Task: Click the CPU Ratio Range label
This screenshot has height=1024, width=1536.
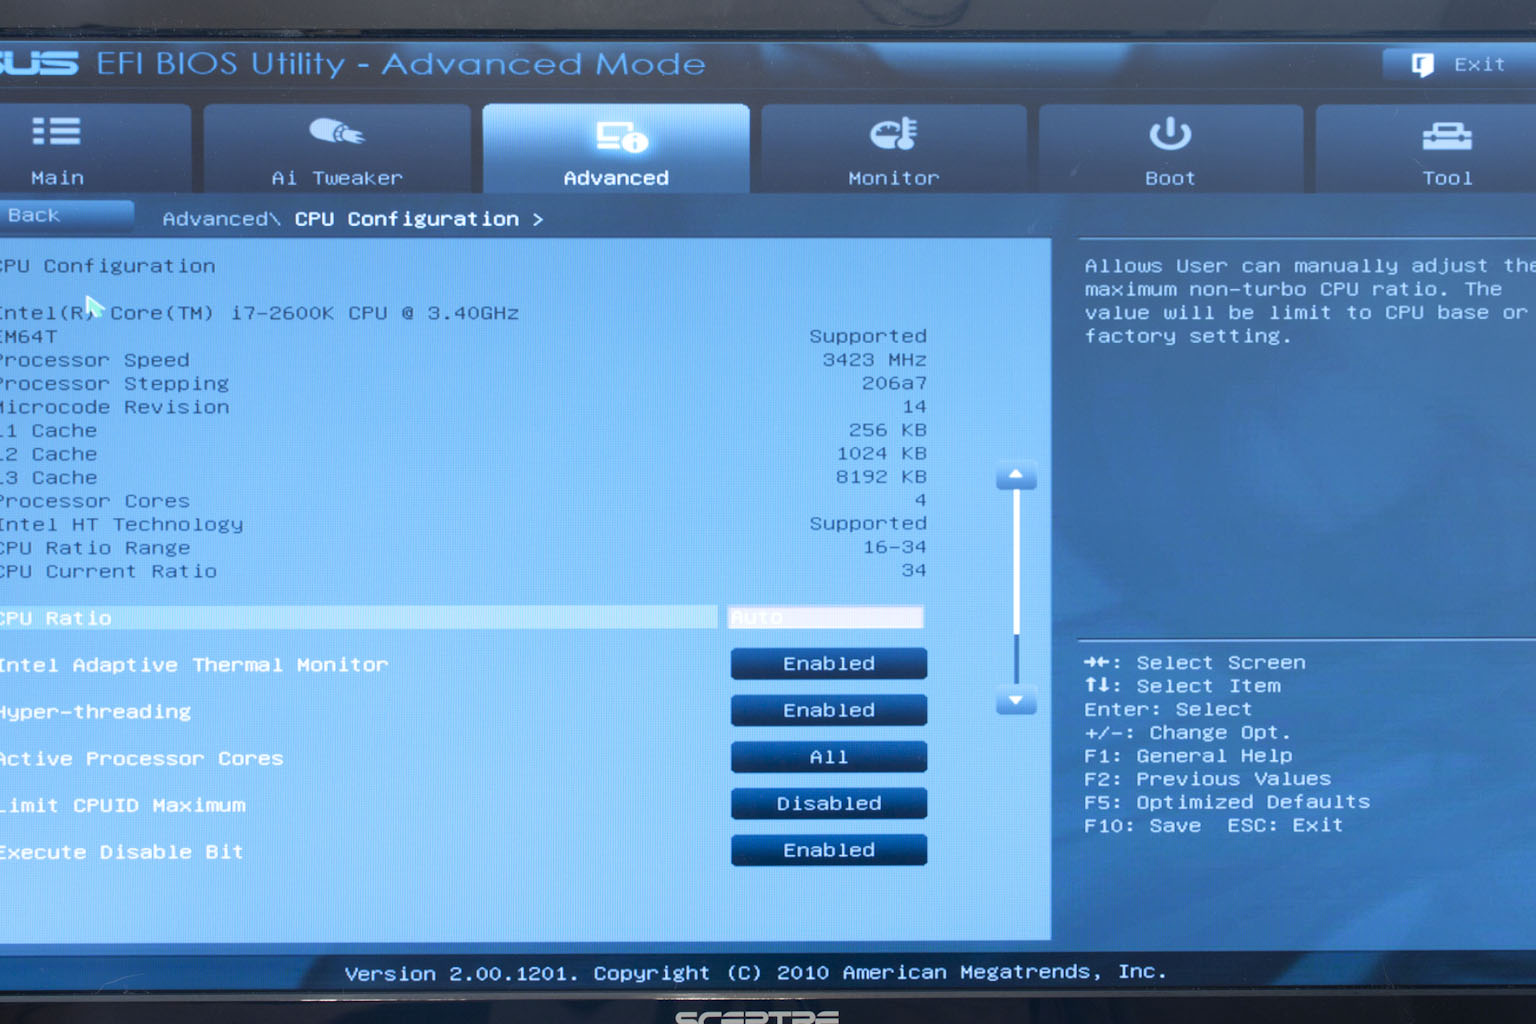Action: (x=94, y=548)
